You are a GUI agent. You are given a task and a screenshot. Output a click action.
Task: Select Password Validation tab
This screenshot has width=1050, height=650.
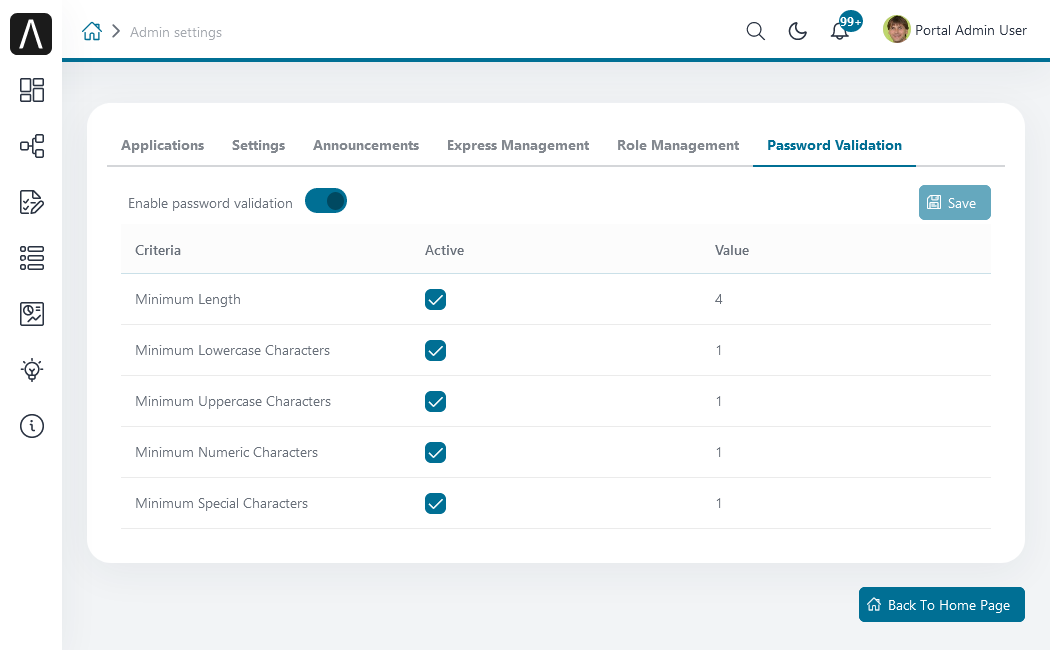(834, 145)
